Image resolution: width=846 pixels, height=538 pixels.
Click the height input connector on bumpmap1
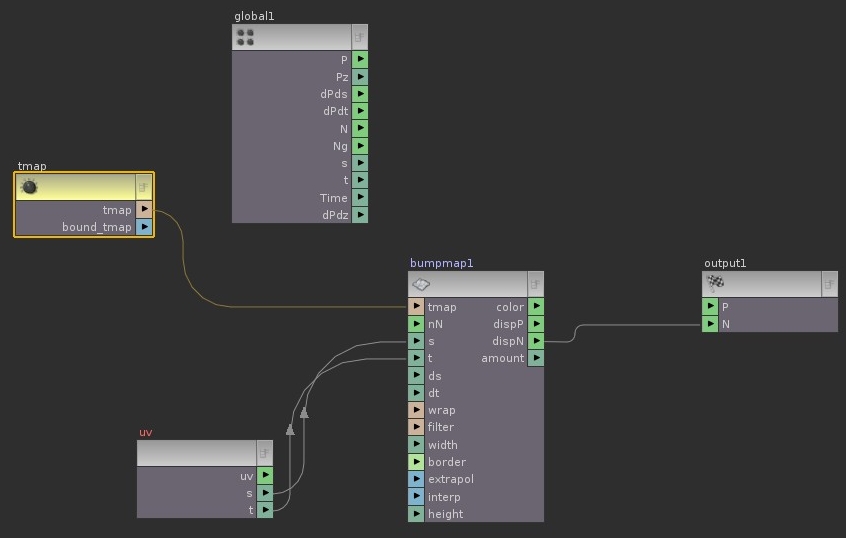pyautogui.click(x=416, y=514)
